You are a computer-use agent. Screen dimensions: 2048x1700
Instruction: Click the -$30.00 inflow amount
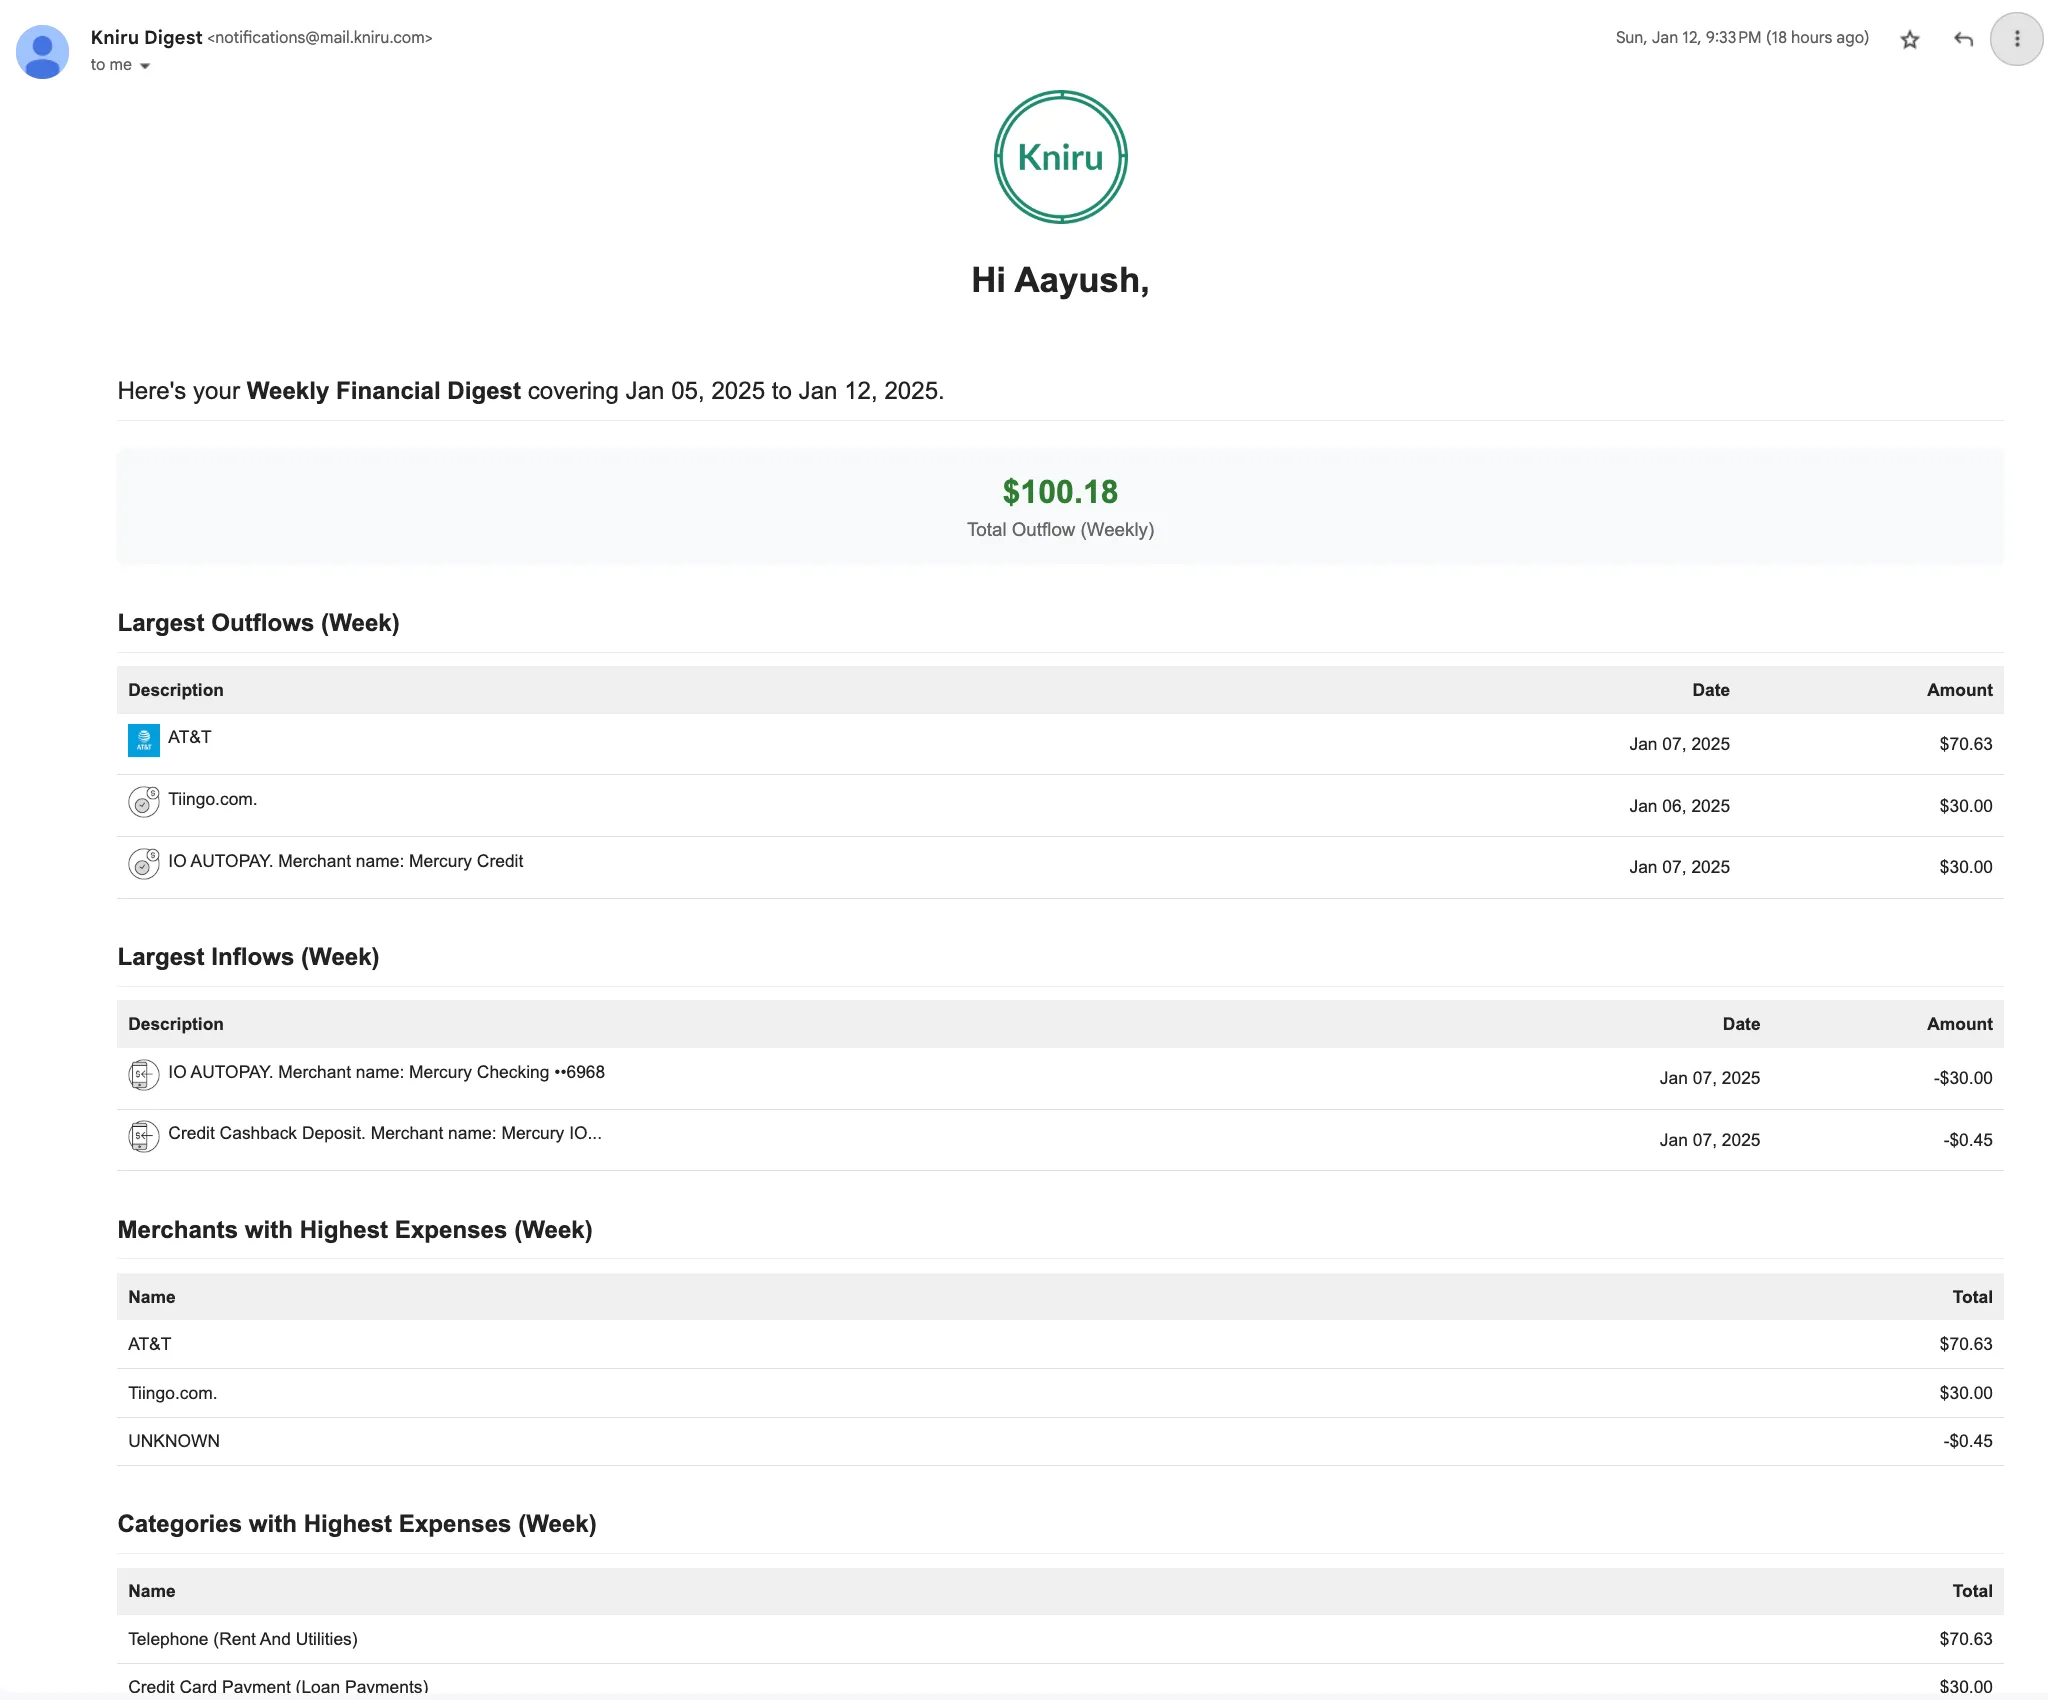pyautogui.click(x=1962, y=1078)
